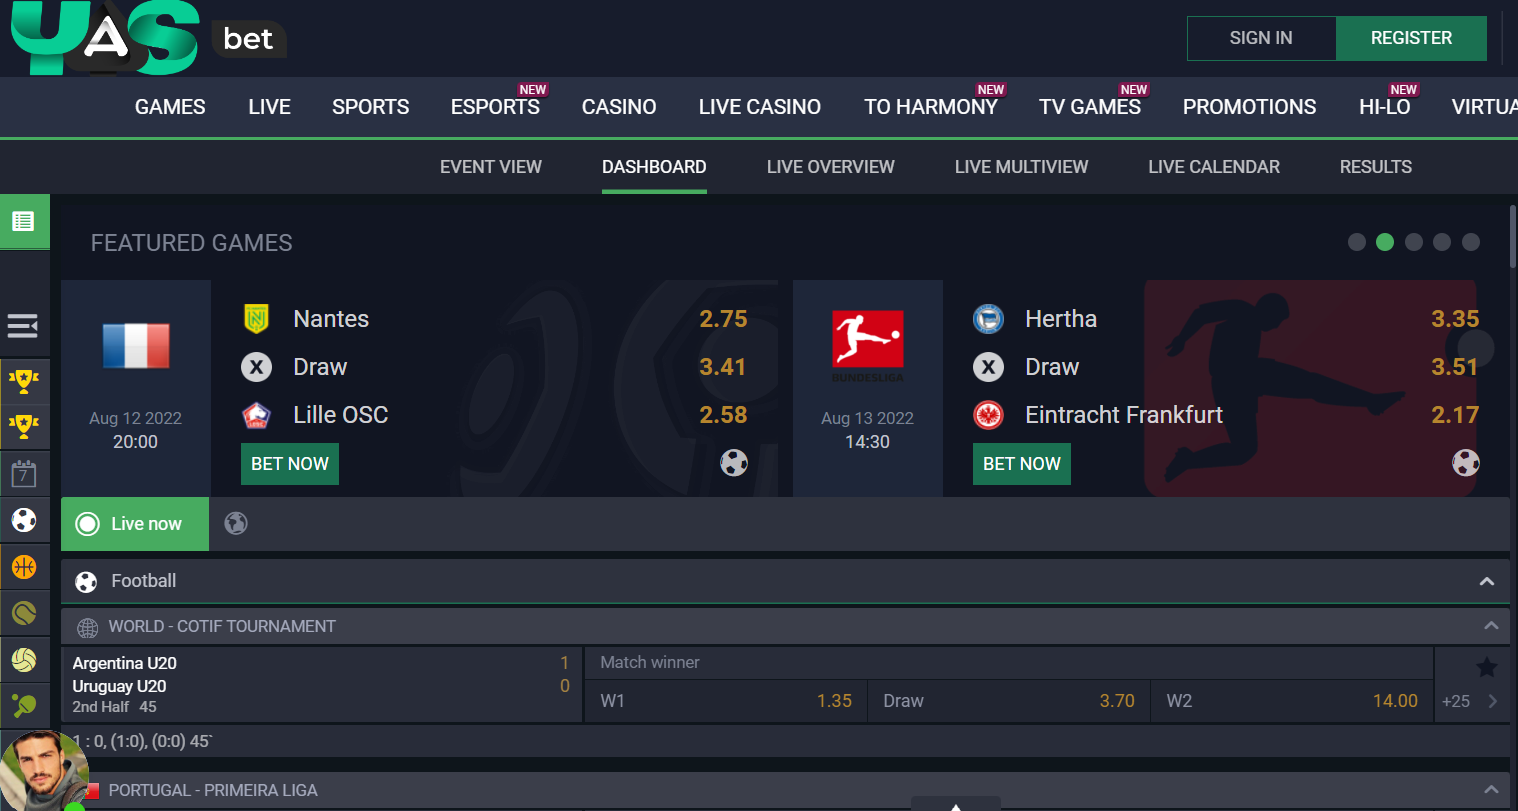Click the Sign In button
This screenshot has height=811, width=1518.
click(1261, 38)
